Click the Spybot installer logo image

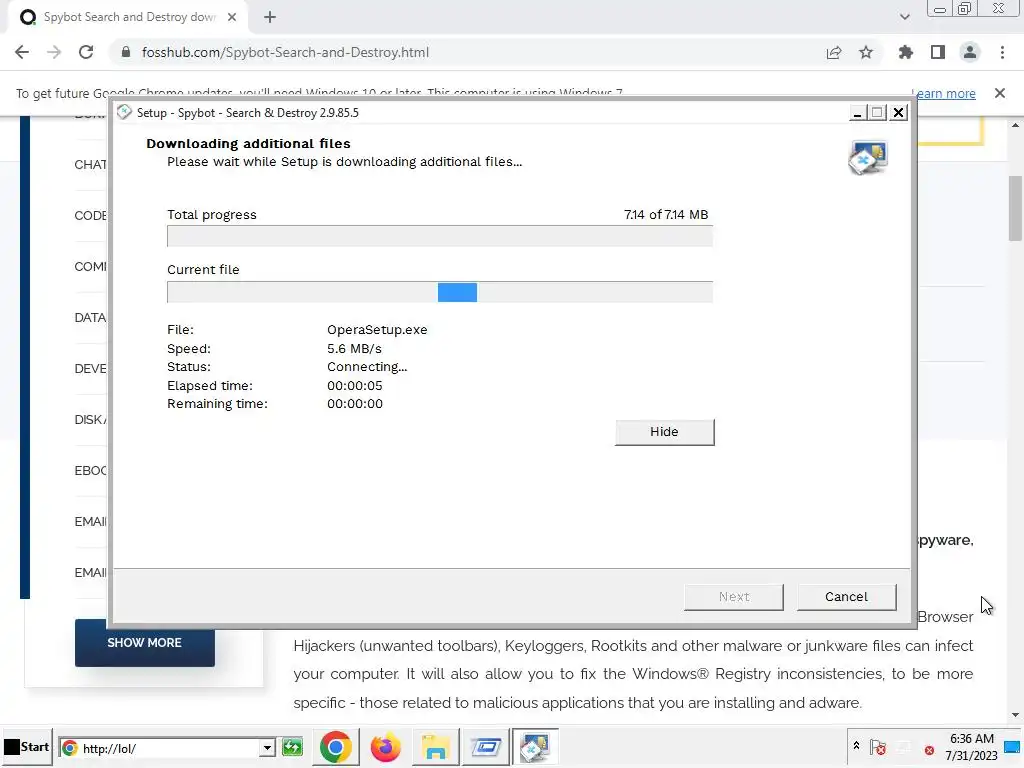coord(868,157)
